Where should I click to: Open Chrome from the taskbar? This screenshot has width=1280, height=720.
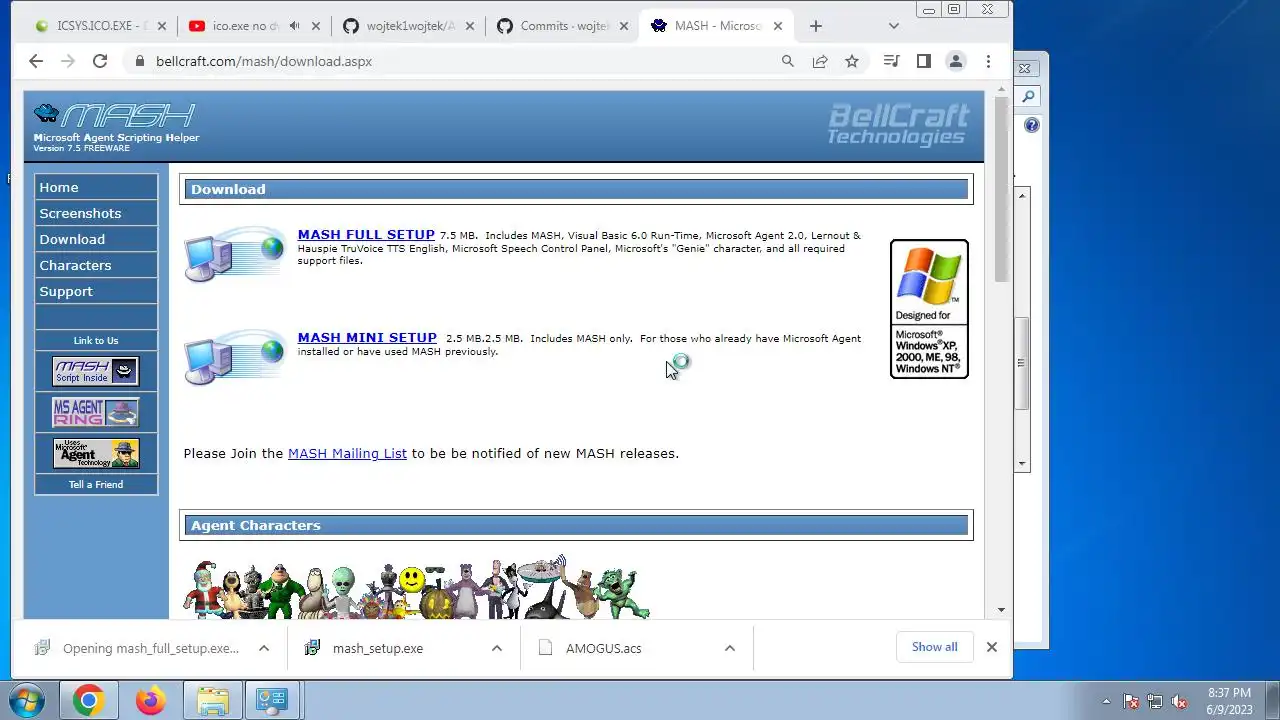coord(88,700)
